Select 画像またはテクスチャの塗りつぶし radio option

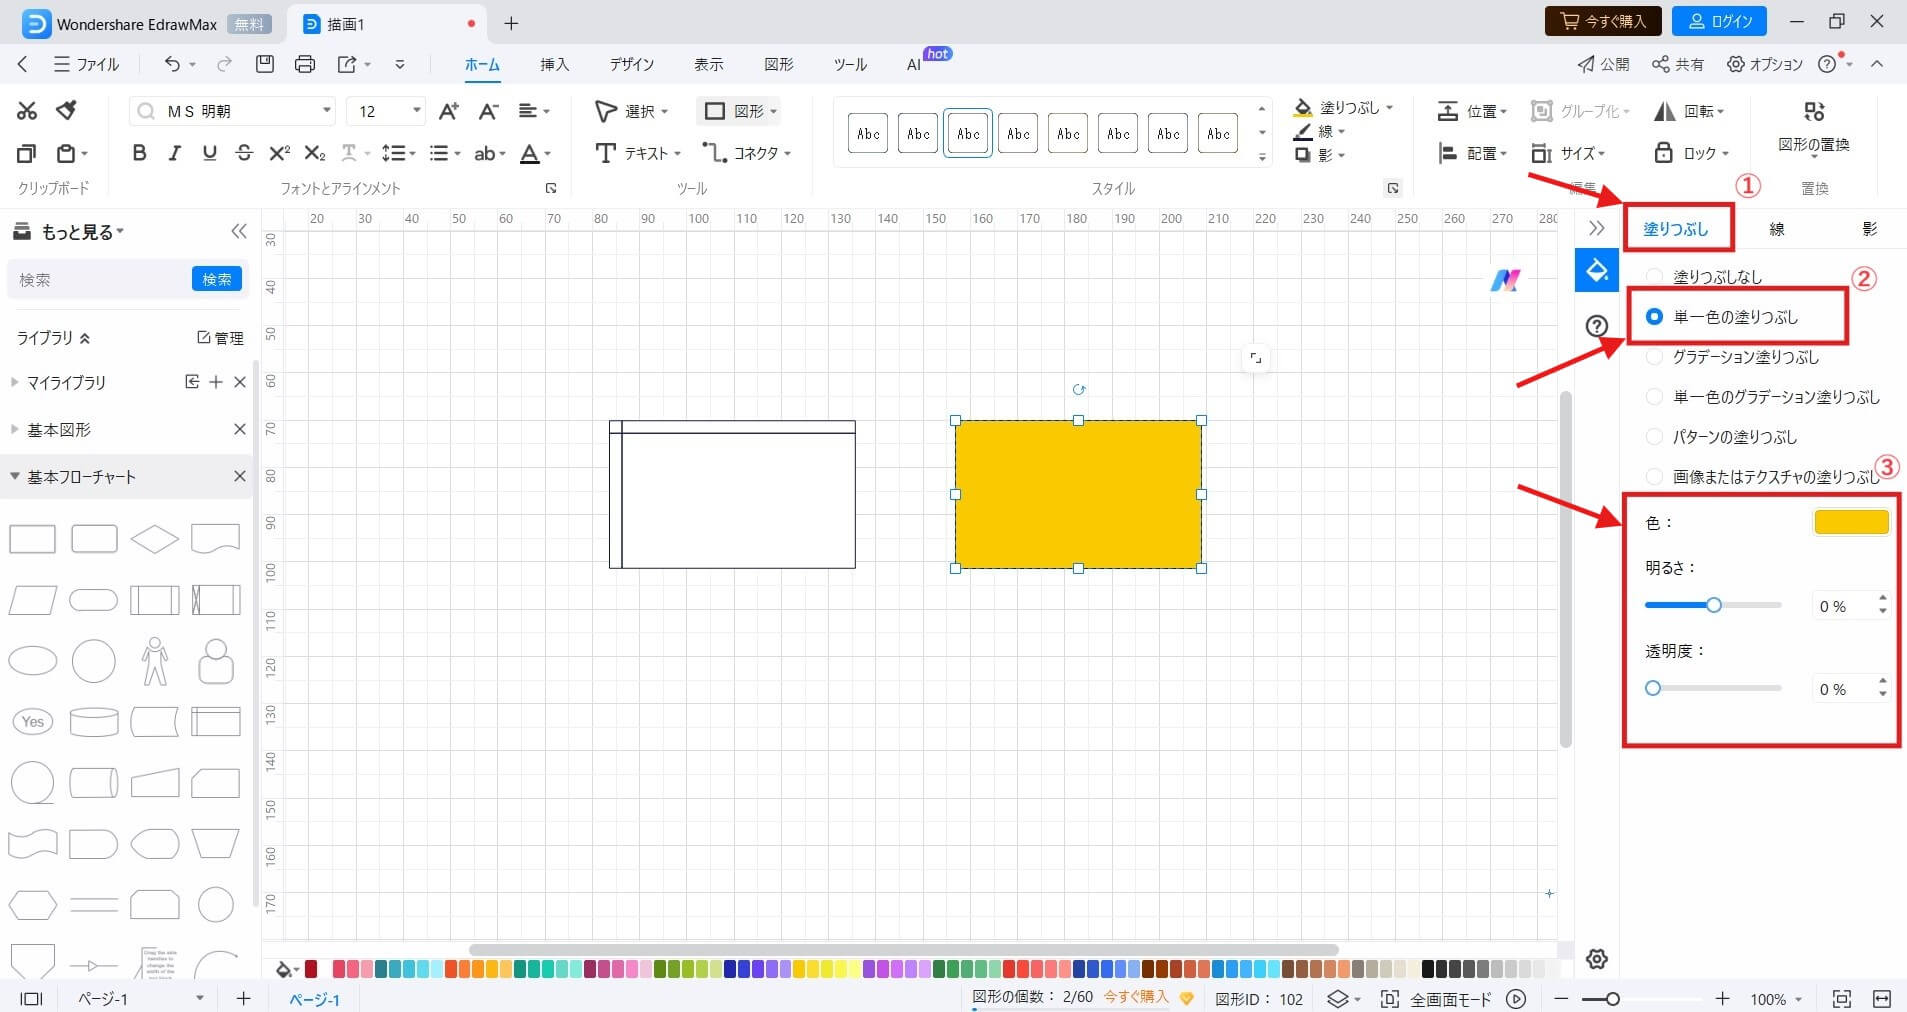(1654, 476)
